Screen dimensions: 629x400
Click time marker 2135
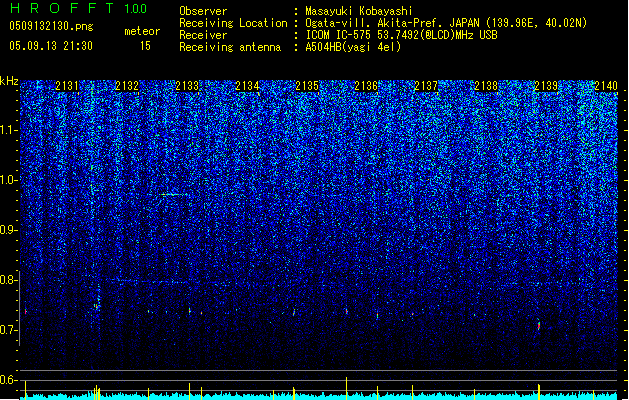click(307, 86)
